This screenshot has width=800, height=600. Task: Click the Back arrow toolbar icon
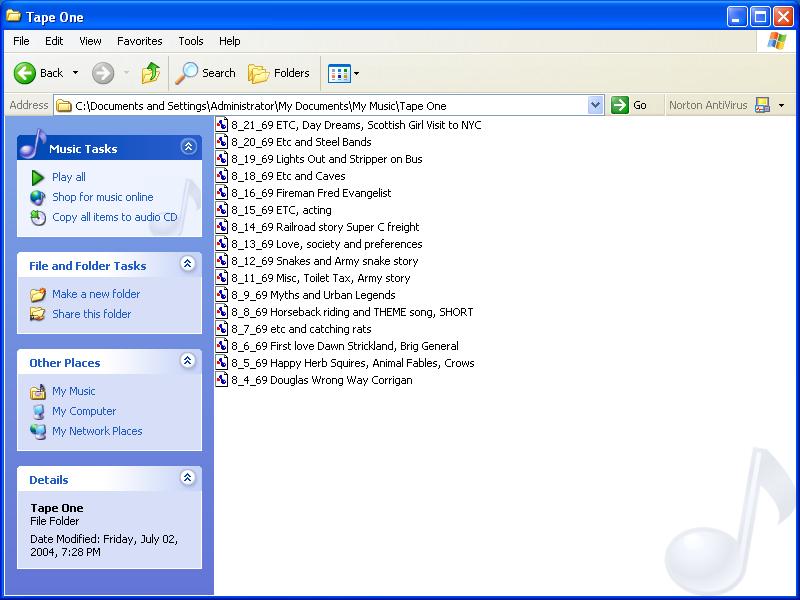coord(25,73)
